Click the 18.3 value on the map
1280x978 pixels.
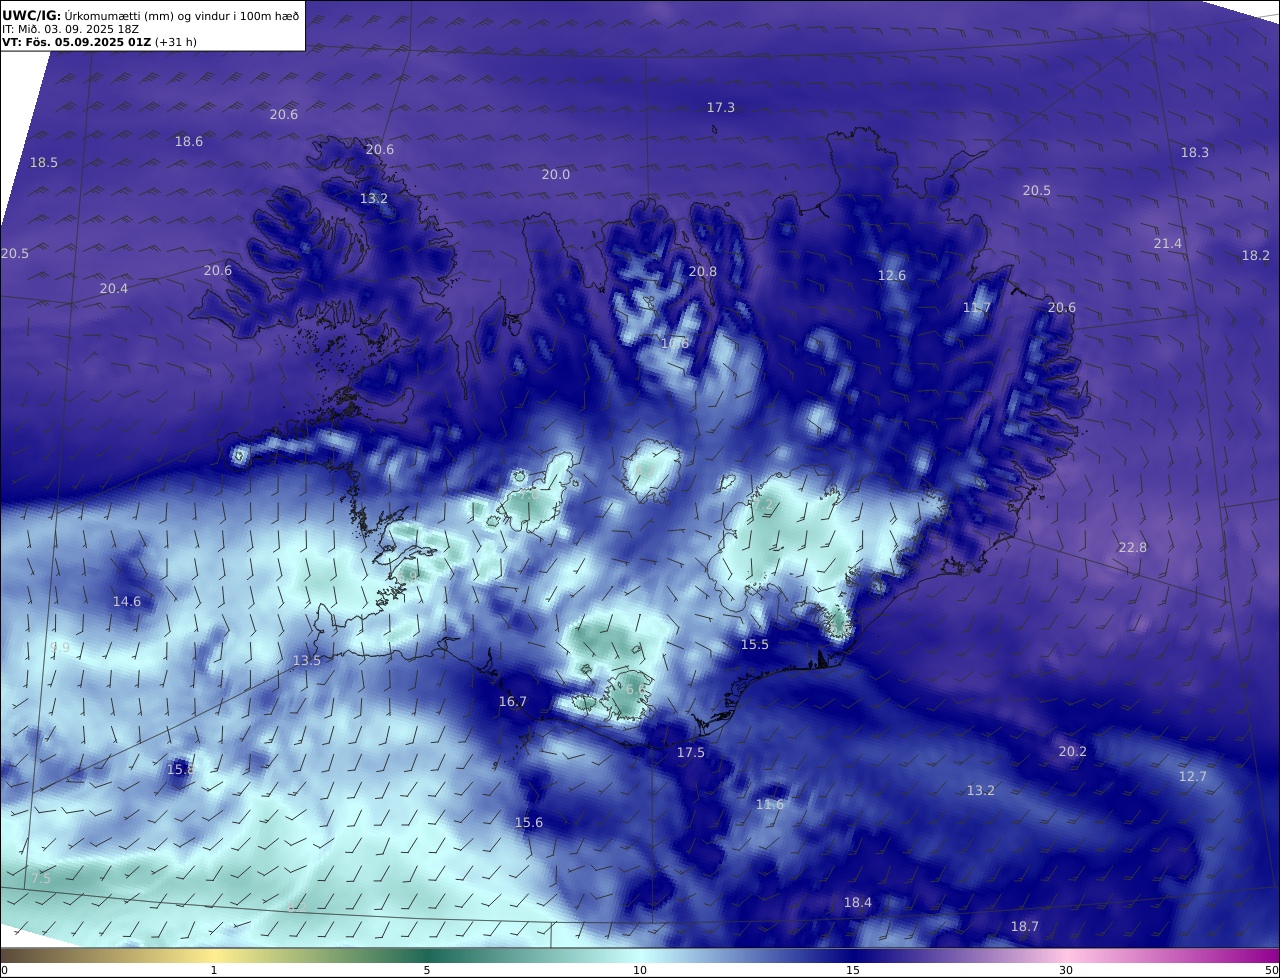coord(1195,152)
